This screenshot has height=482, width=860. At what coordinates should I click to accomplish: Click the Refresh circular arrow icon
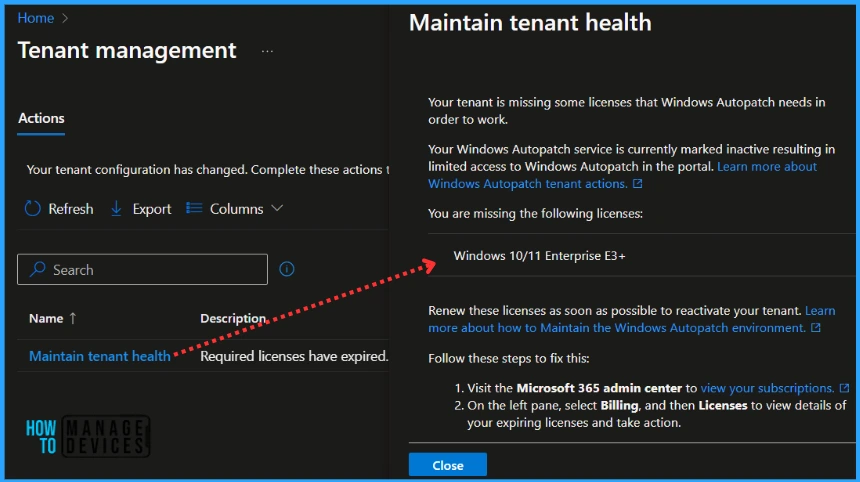[32, 208]
